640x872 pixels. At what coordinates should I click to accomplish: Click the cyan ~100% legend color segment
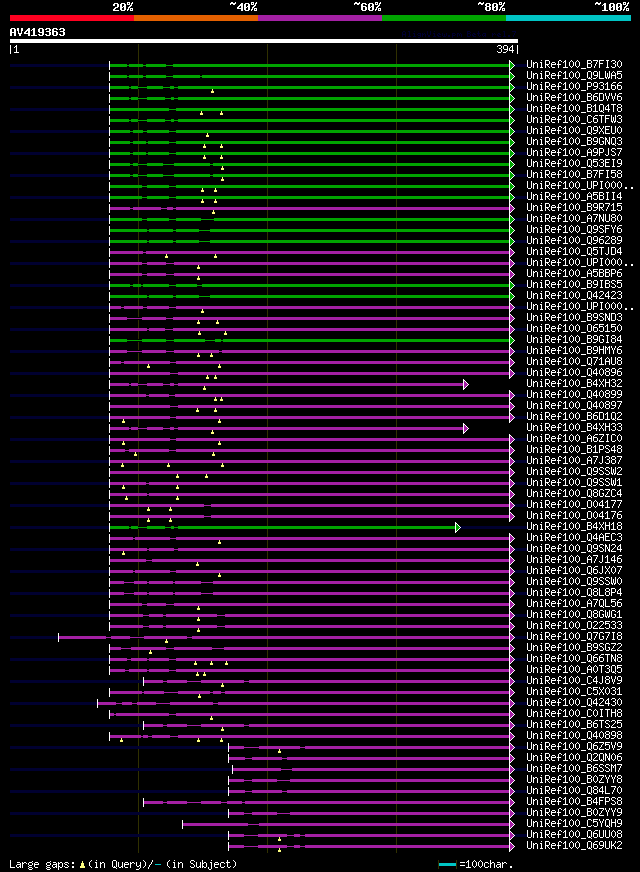coord(568,18)
